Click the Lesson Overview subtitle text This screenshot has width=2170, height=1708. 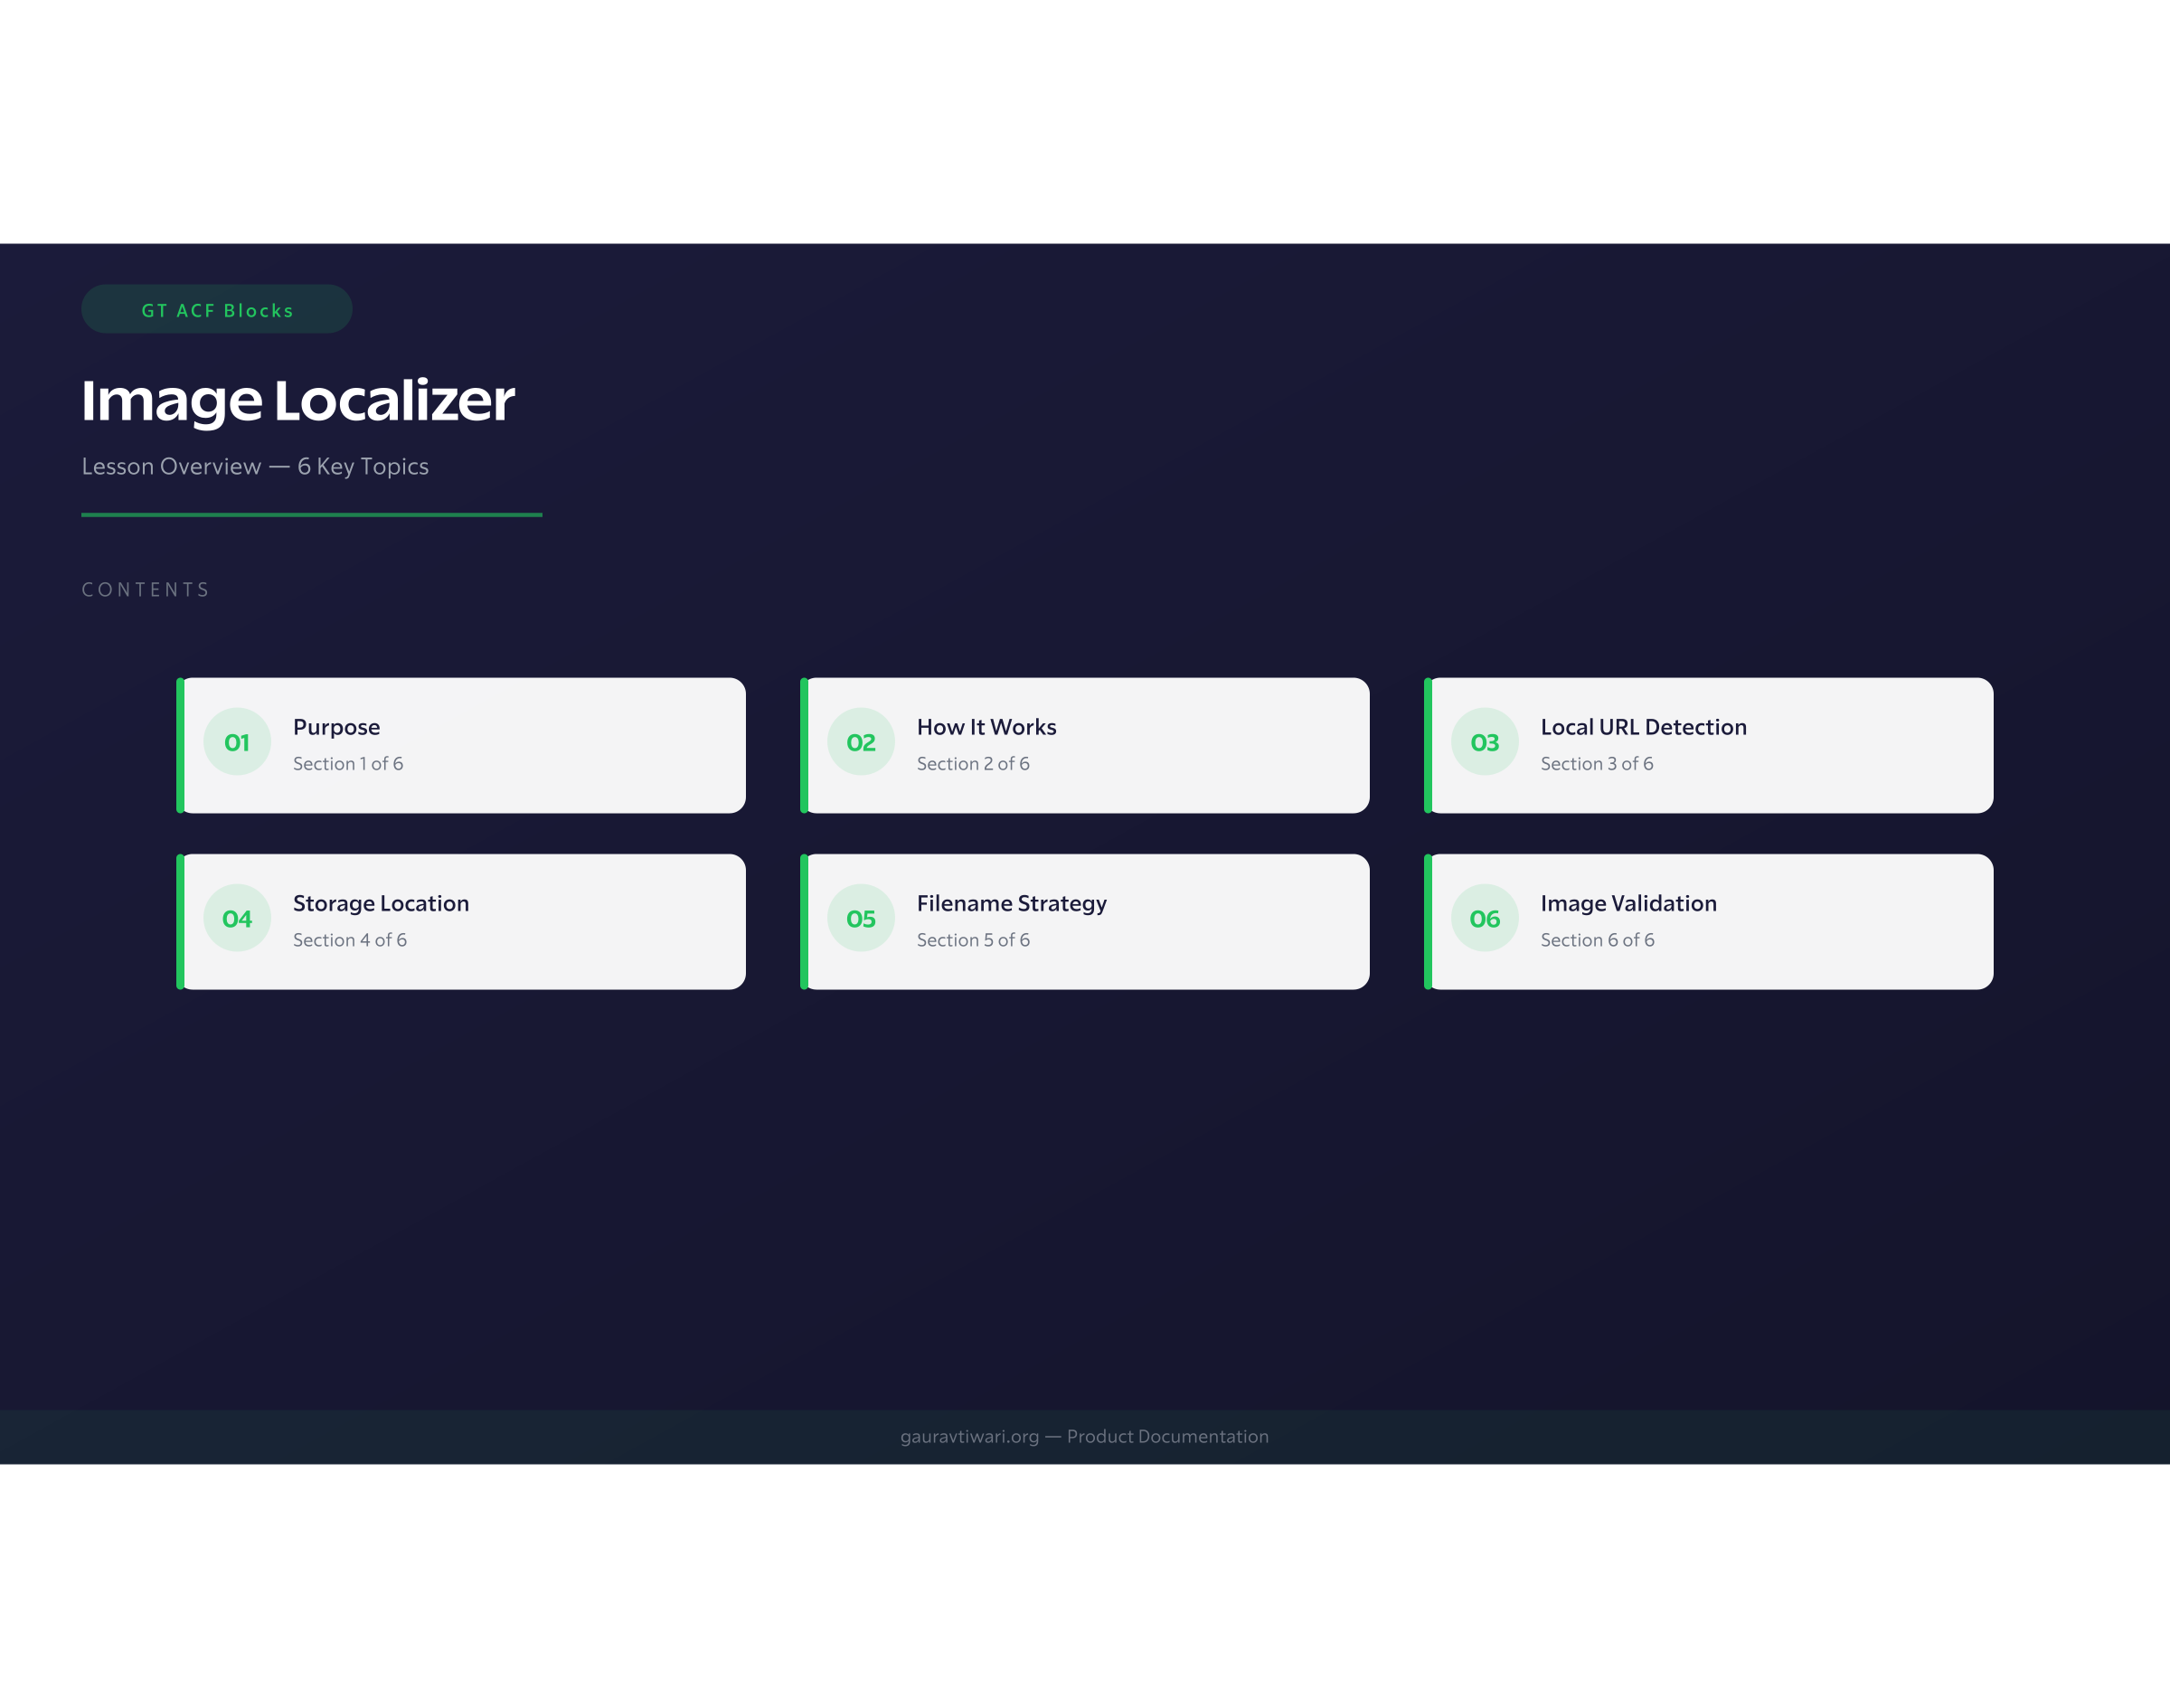[x=255, y=466]
